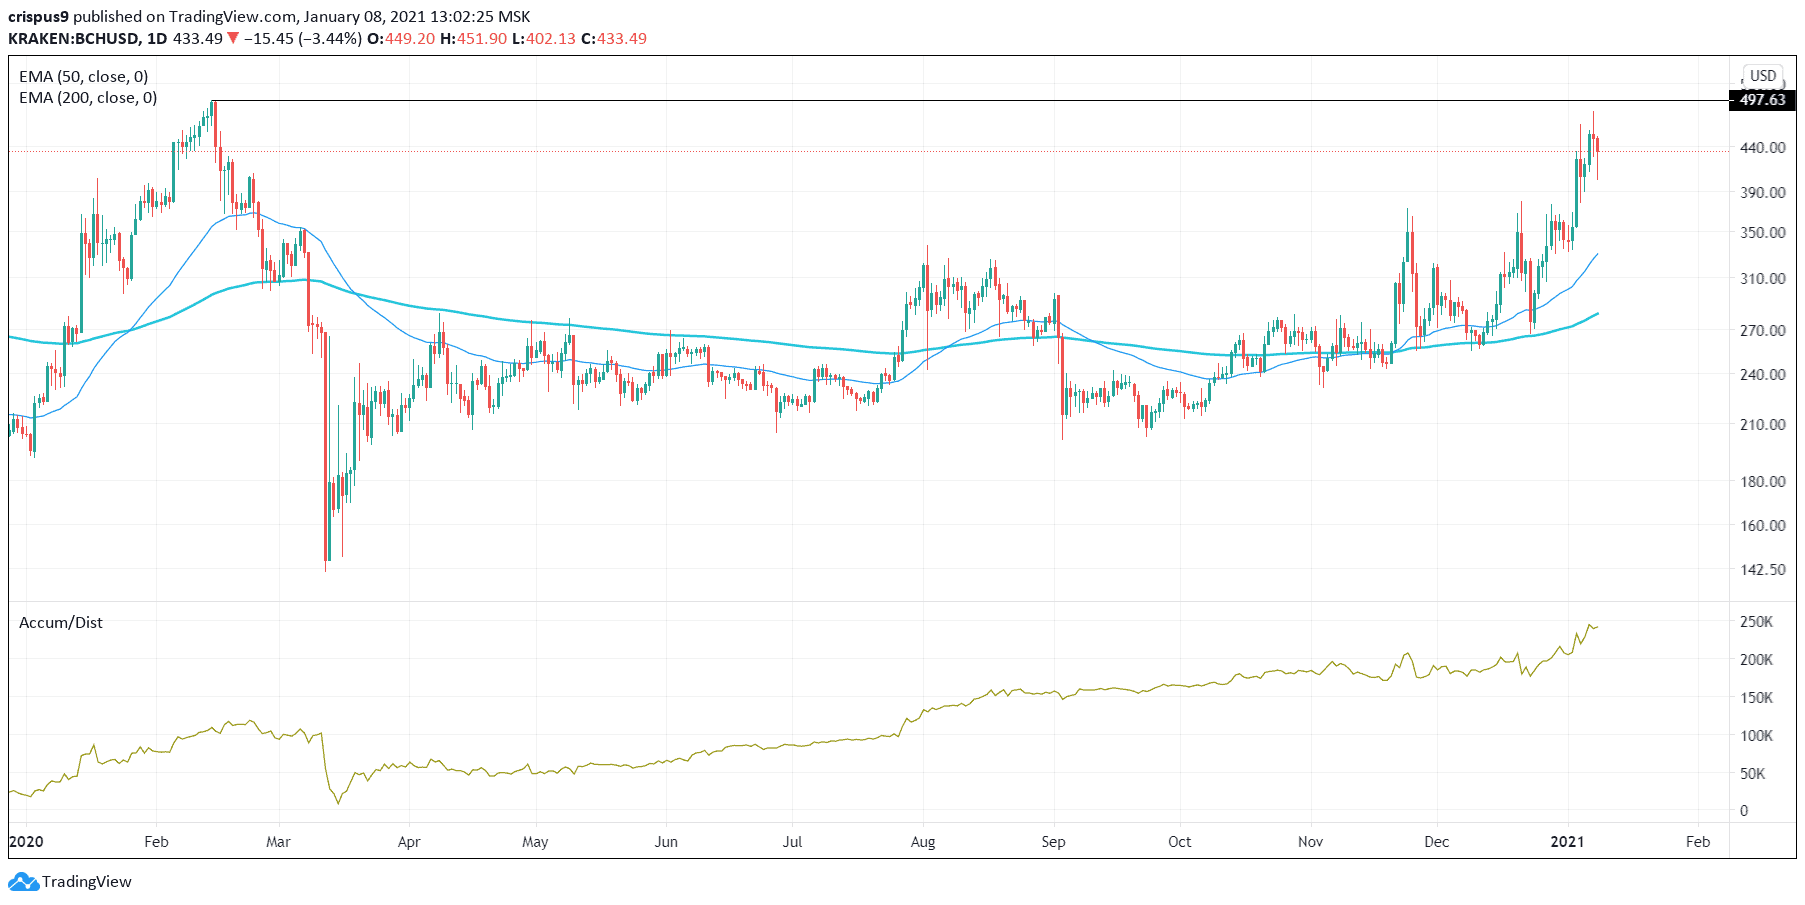Select the Mar label on time axis

coord(278,842)
